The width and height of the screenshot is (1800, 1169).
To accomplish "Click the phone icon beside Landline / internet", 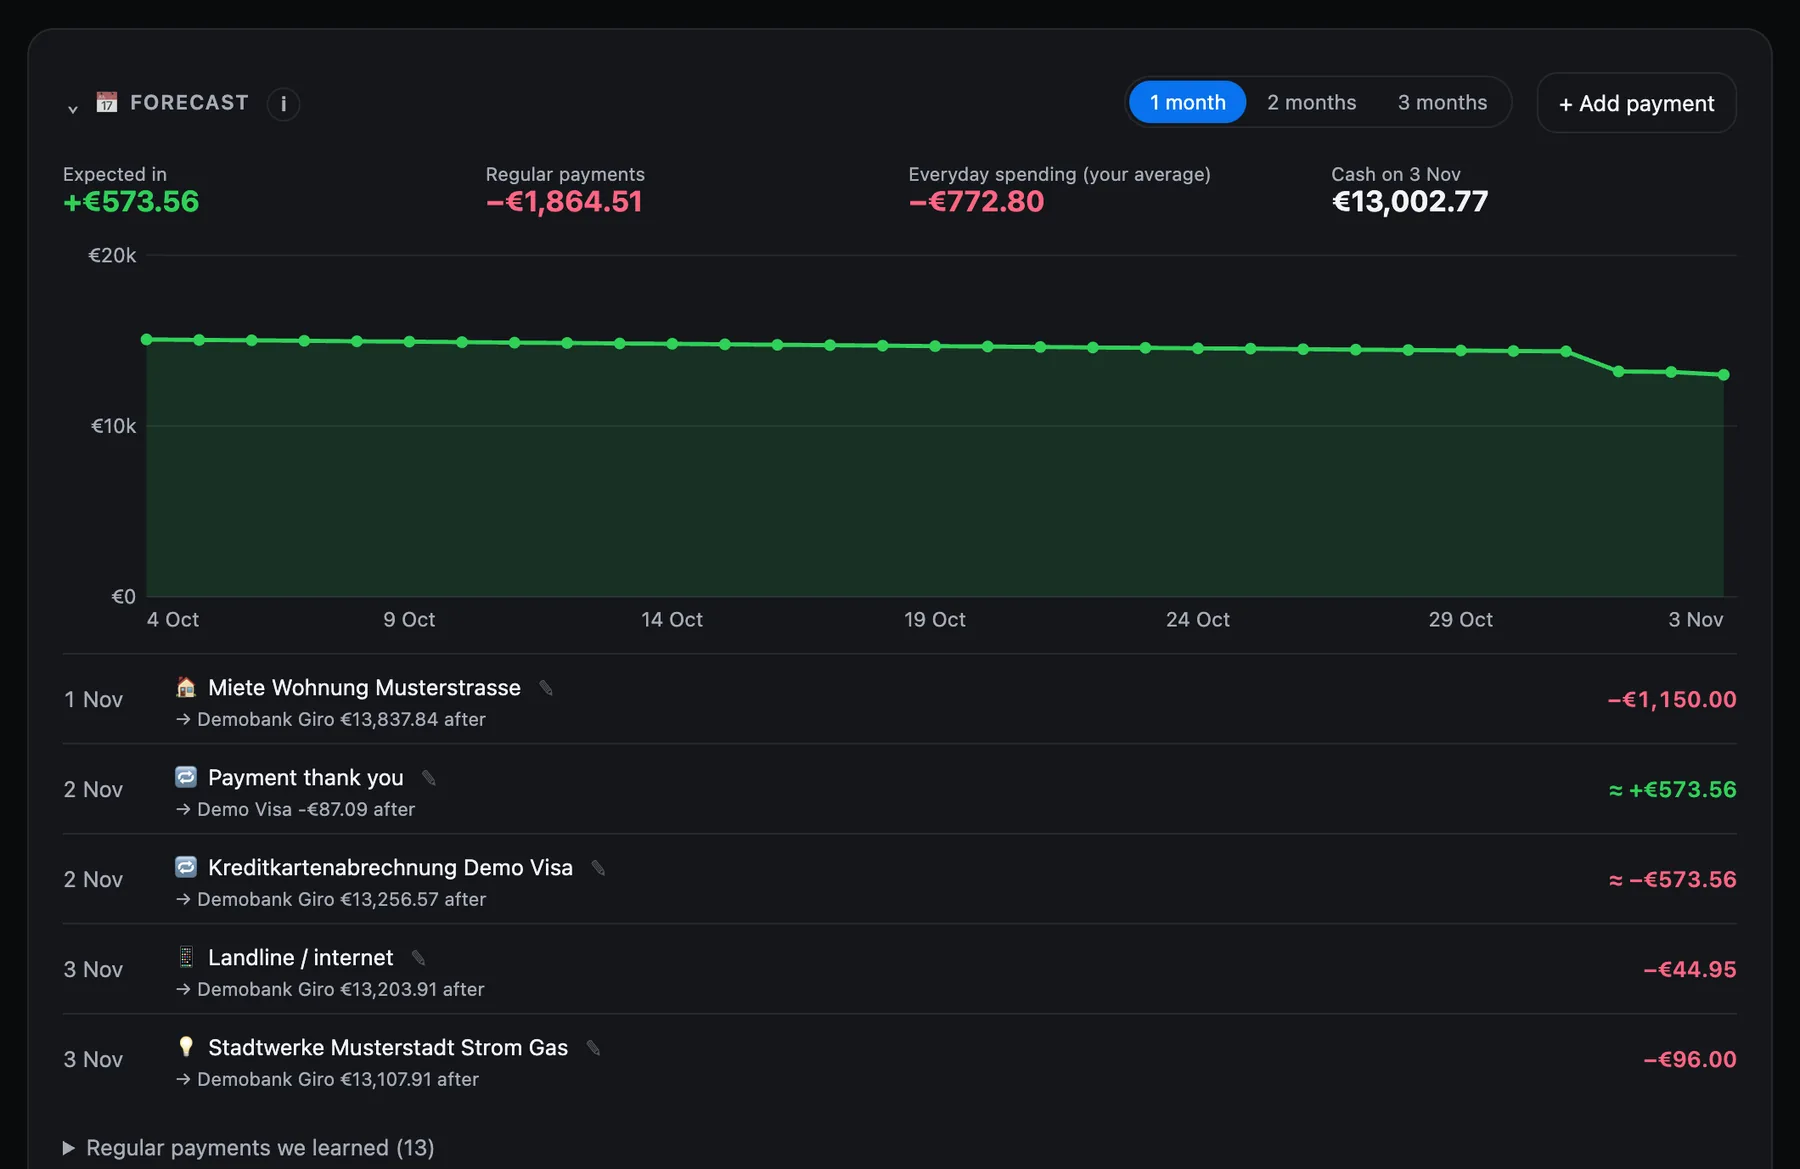I will 186,957.
